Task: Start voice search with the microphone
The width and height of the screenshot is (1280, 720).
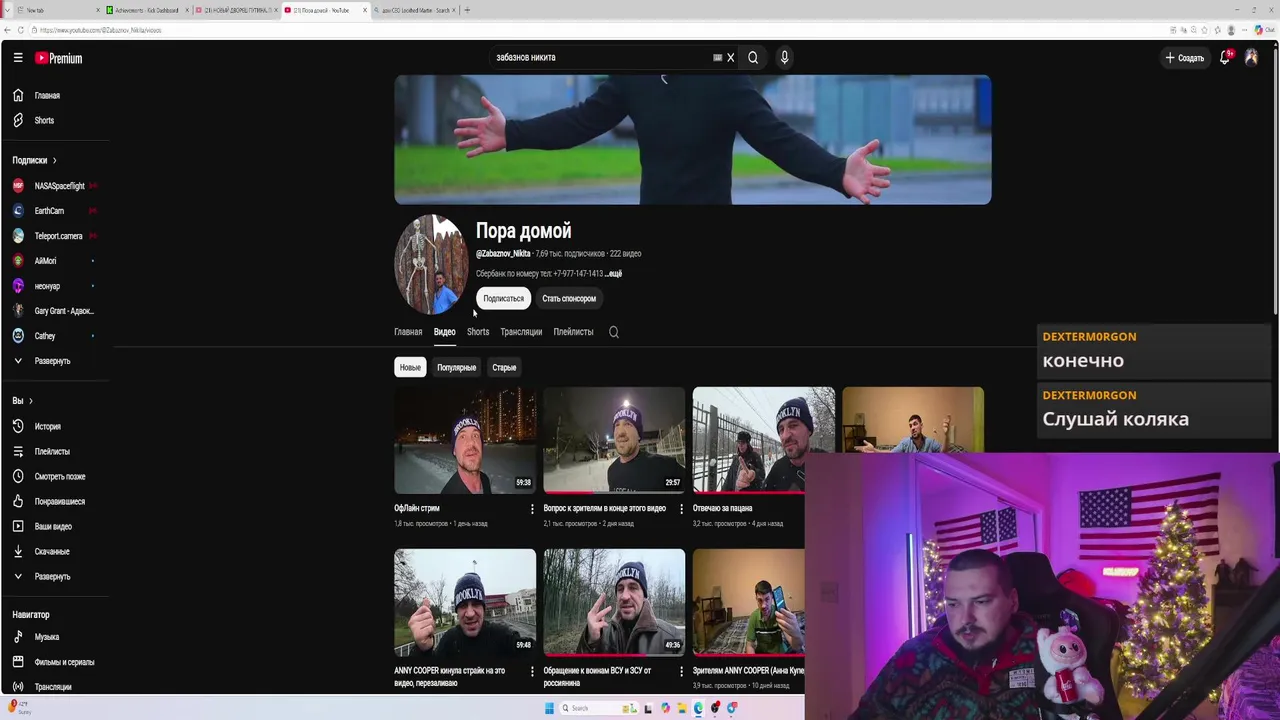Action: (784, 57)
